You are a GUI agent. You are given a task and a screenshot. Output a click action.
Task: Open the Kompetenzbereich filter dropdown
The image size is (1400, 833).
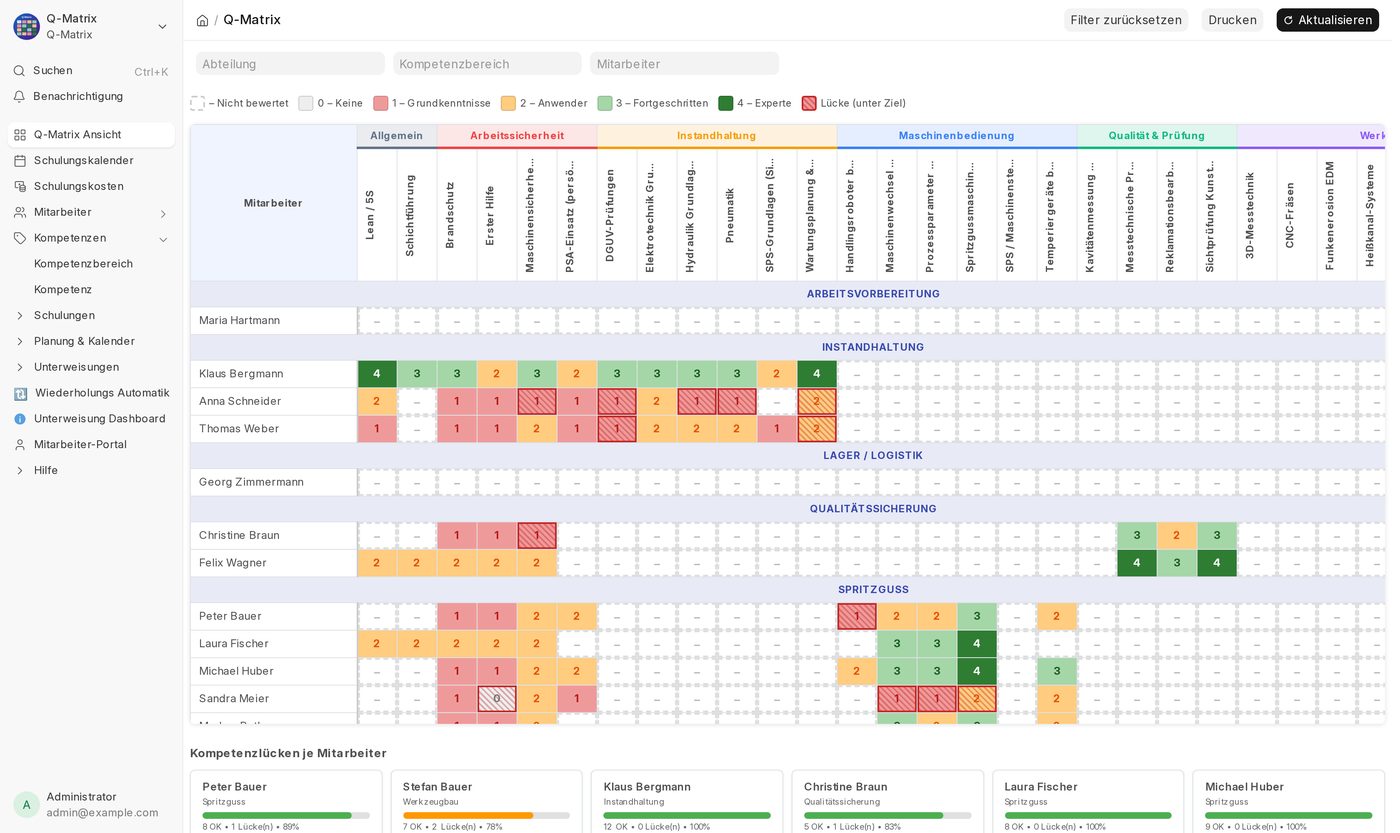click(x=487, y=64)
